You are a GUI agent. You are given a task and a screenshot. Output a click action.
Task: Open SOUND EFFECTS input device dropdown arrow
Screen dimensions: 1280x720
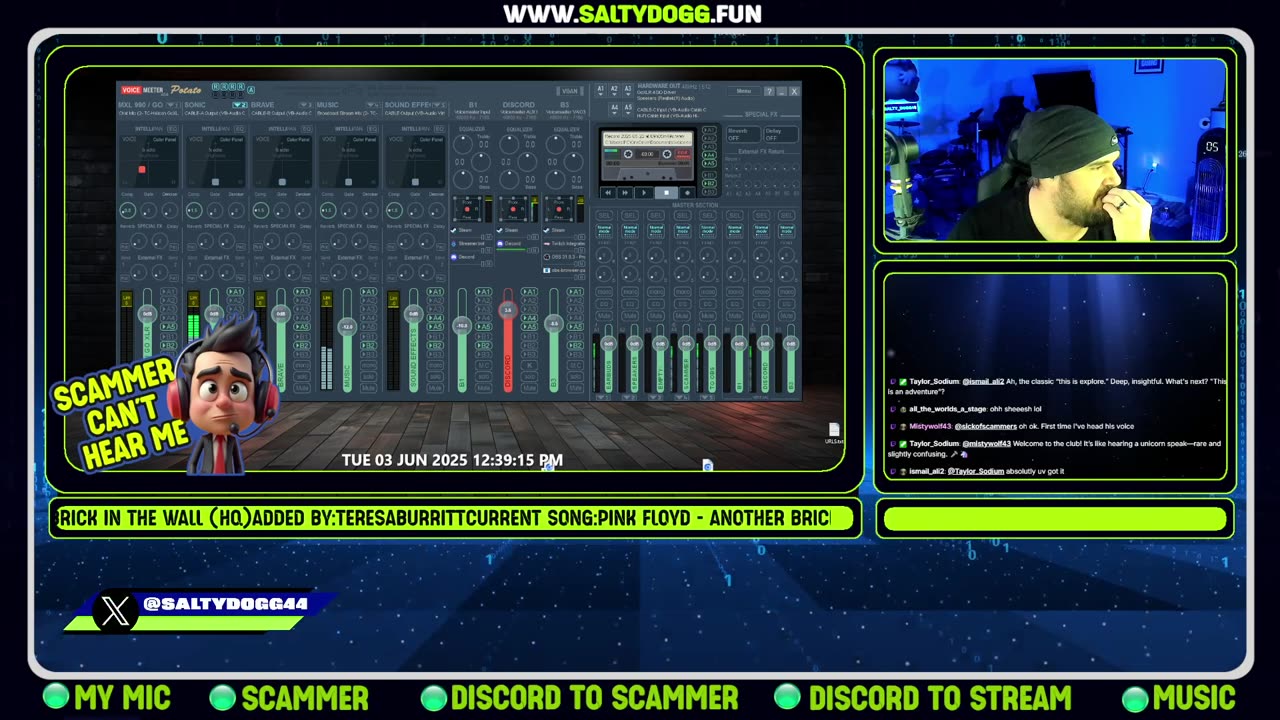[438, 105]
